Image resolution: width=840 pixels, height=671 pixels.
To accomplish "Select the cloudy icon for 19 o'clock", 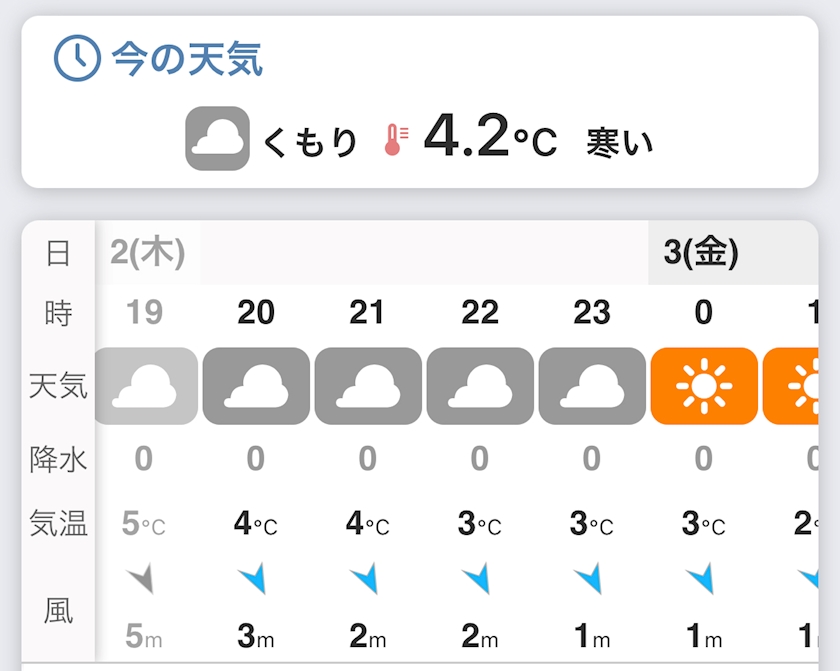I will click(146, 386).
